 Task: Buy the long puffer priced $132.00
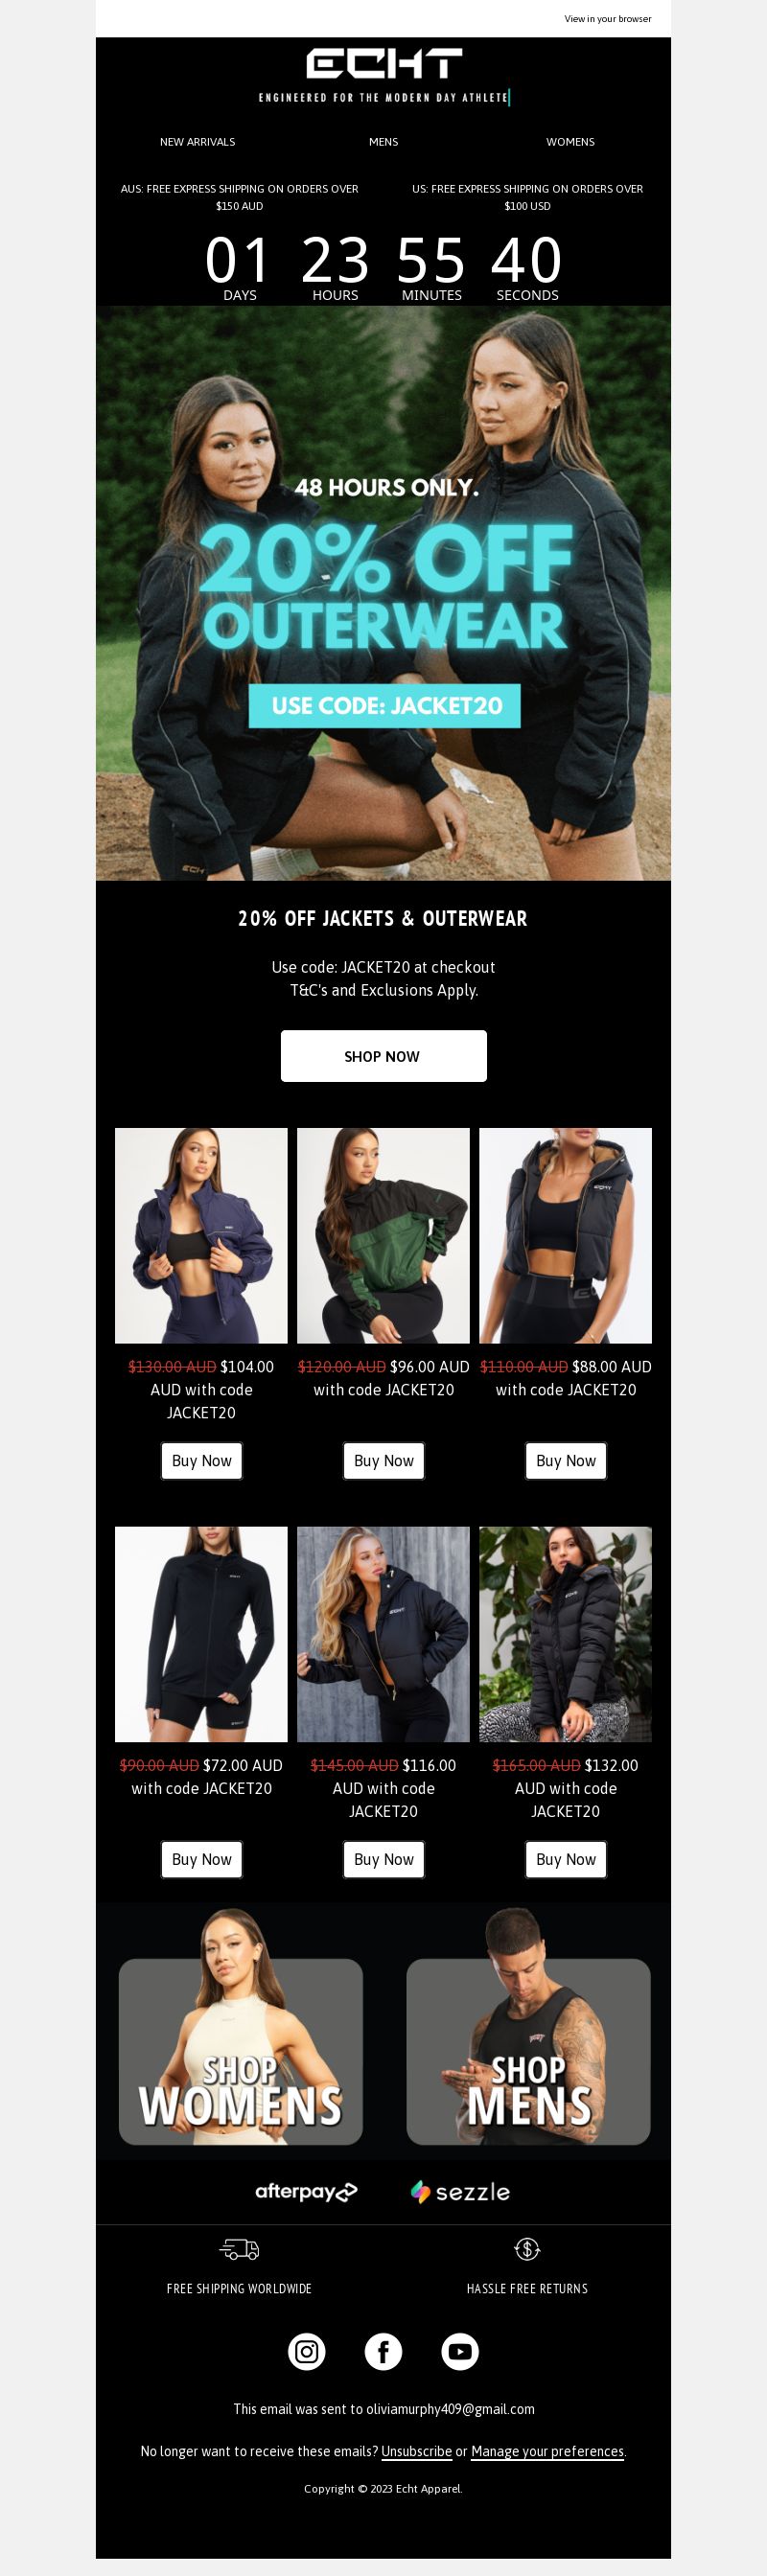pyautogui.click(x=566, y=1859)
